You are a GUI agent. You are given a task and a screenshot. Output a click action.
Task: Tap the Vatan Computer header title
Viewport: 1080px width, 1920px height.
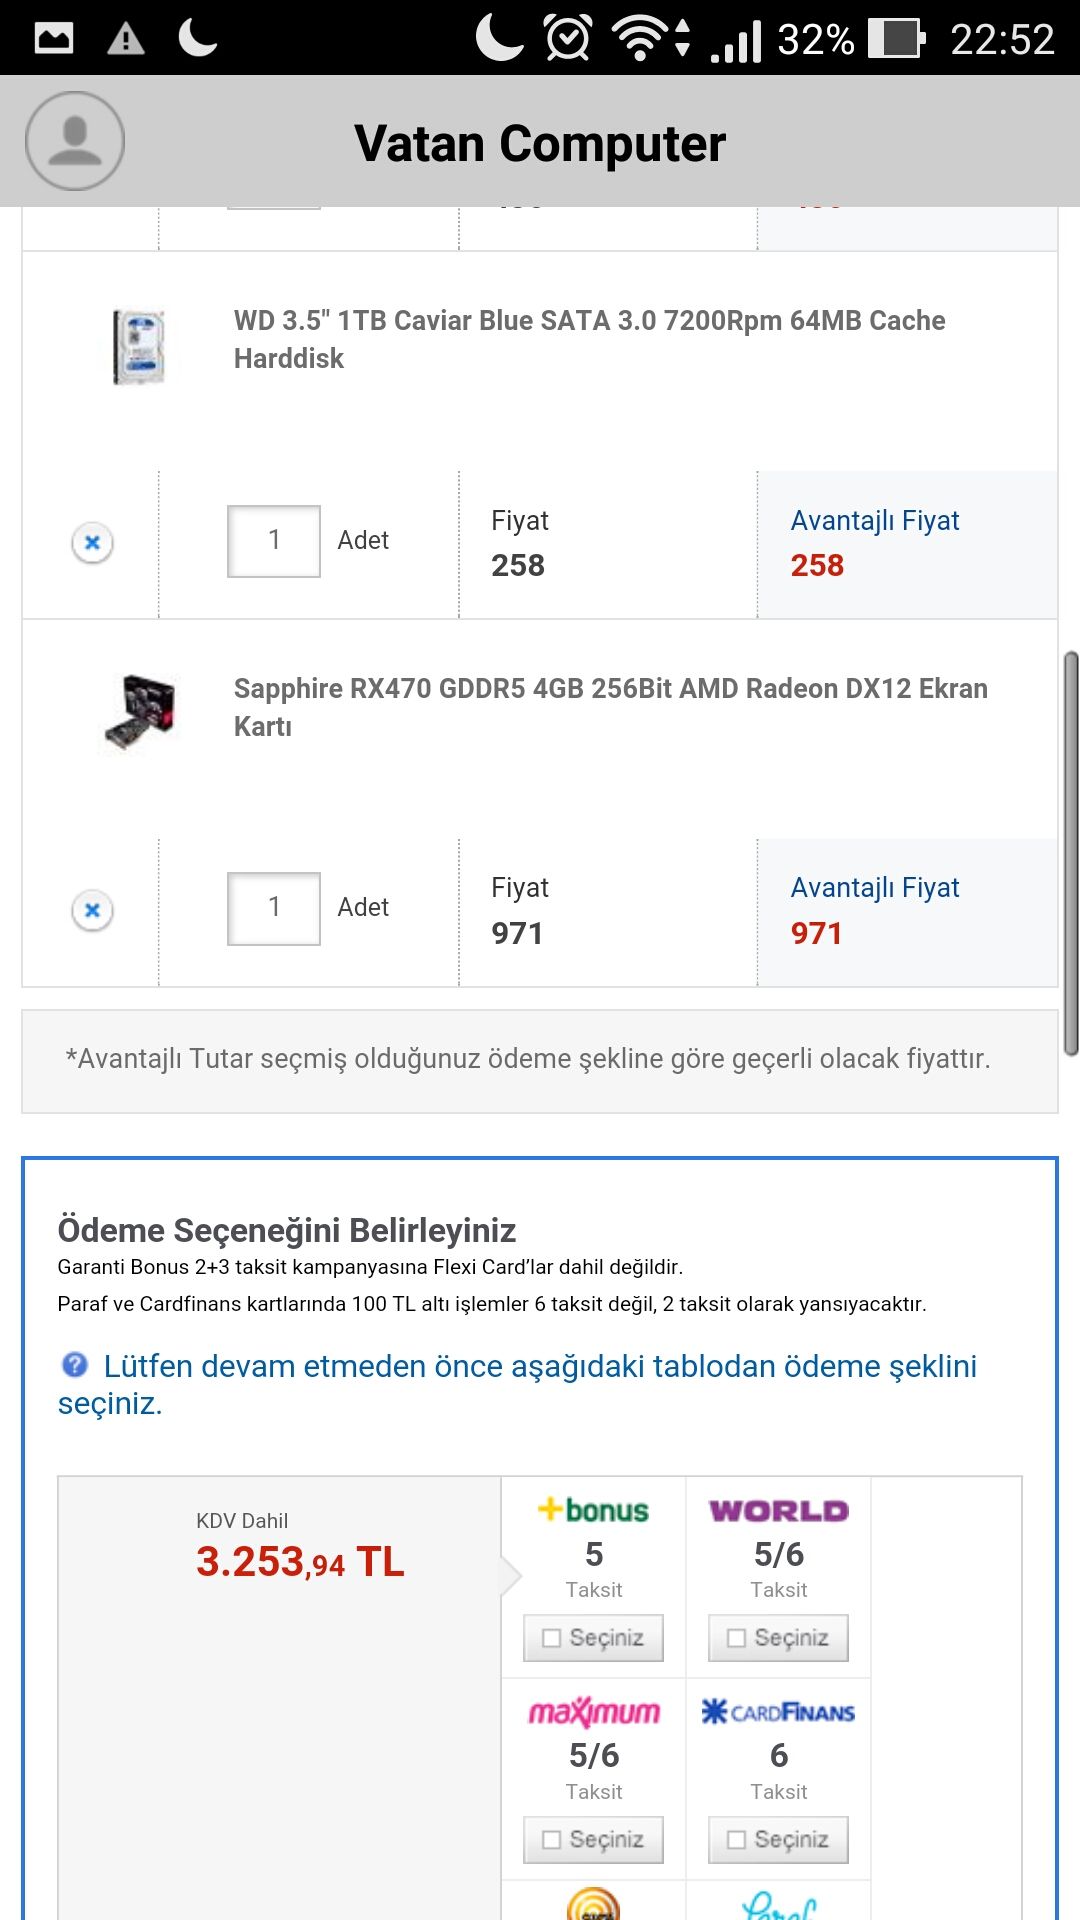pyautogui.click(x=540, y=143)
